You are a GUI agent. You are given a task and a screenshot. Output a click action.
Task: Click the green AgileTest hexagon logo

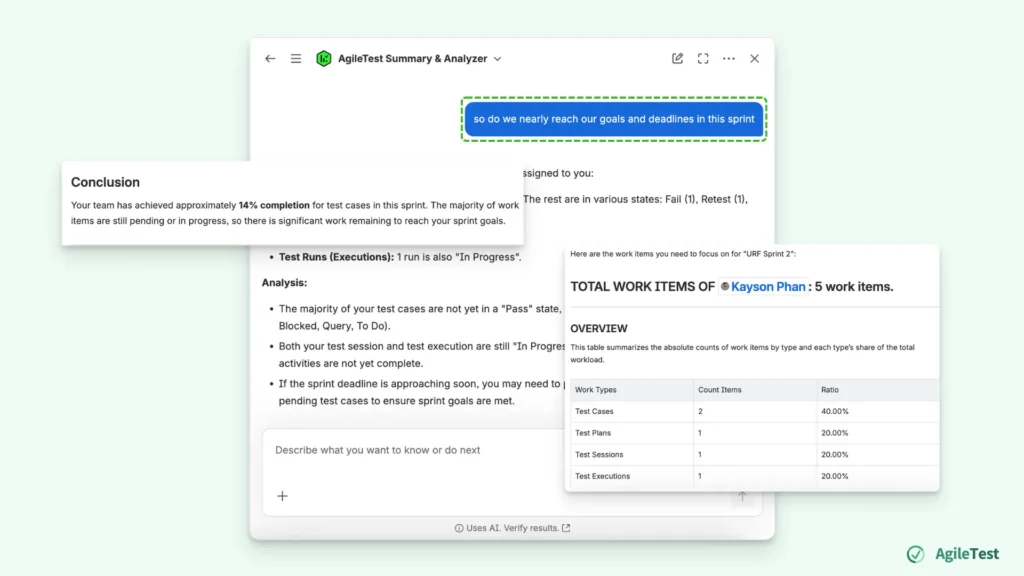click(323, 59)
